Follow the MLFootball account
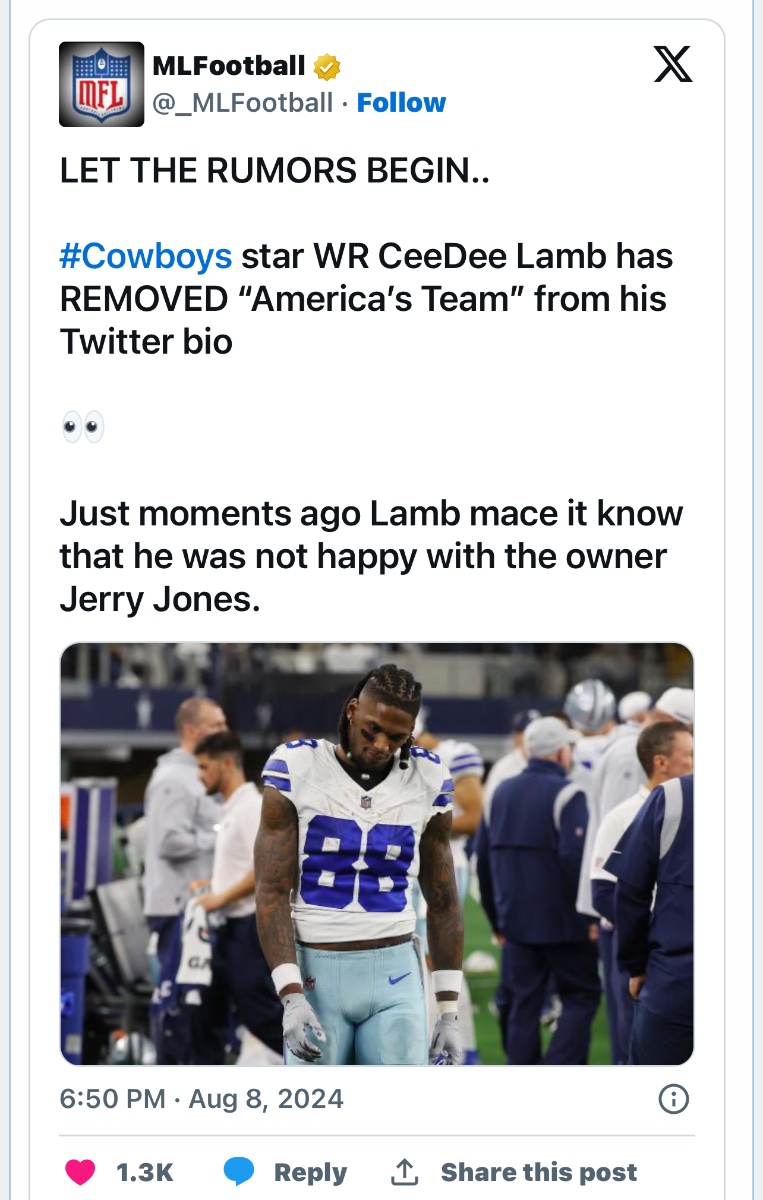 (401, 103)
